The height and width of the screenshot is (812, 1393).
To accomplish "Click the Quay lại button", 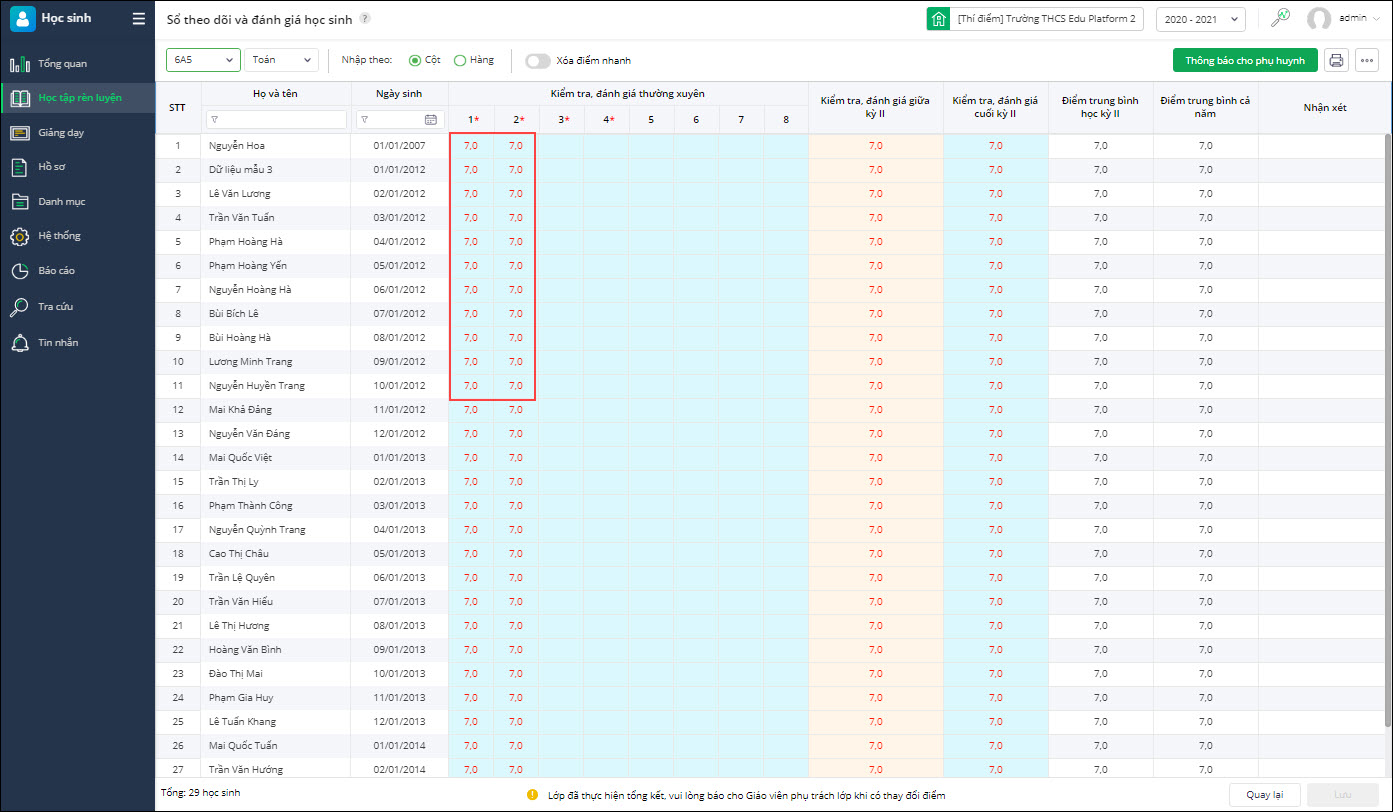I will coord(1264,795).
